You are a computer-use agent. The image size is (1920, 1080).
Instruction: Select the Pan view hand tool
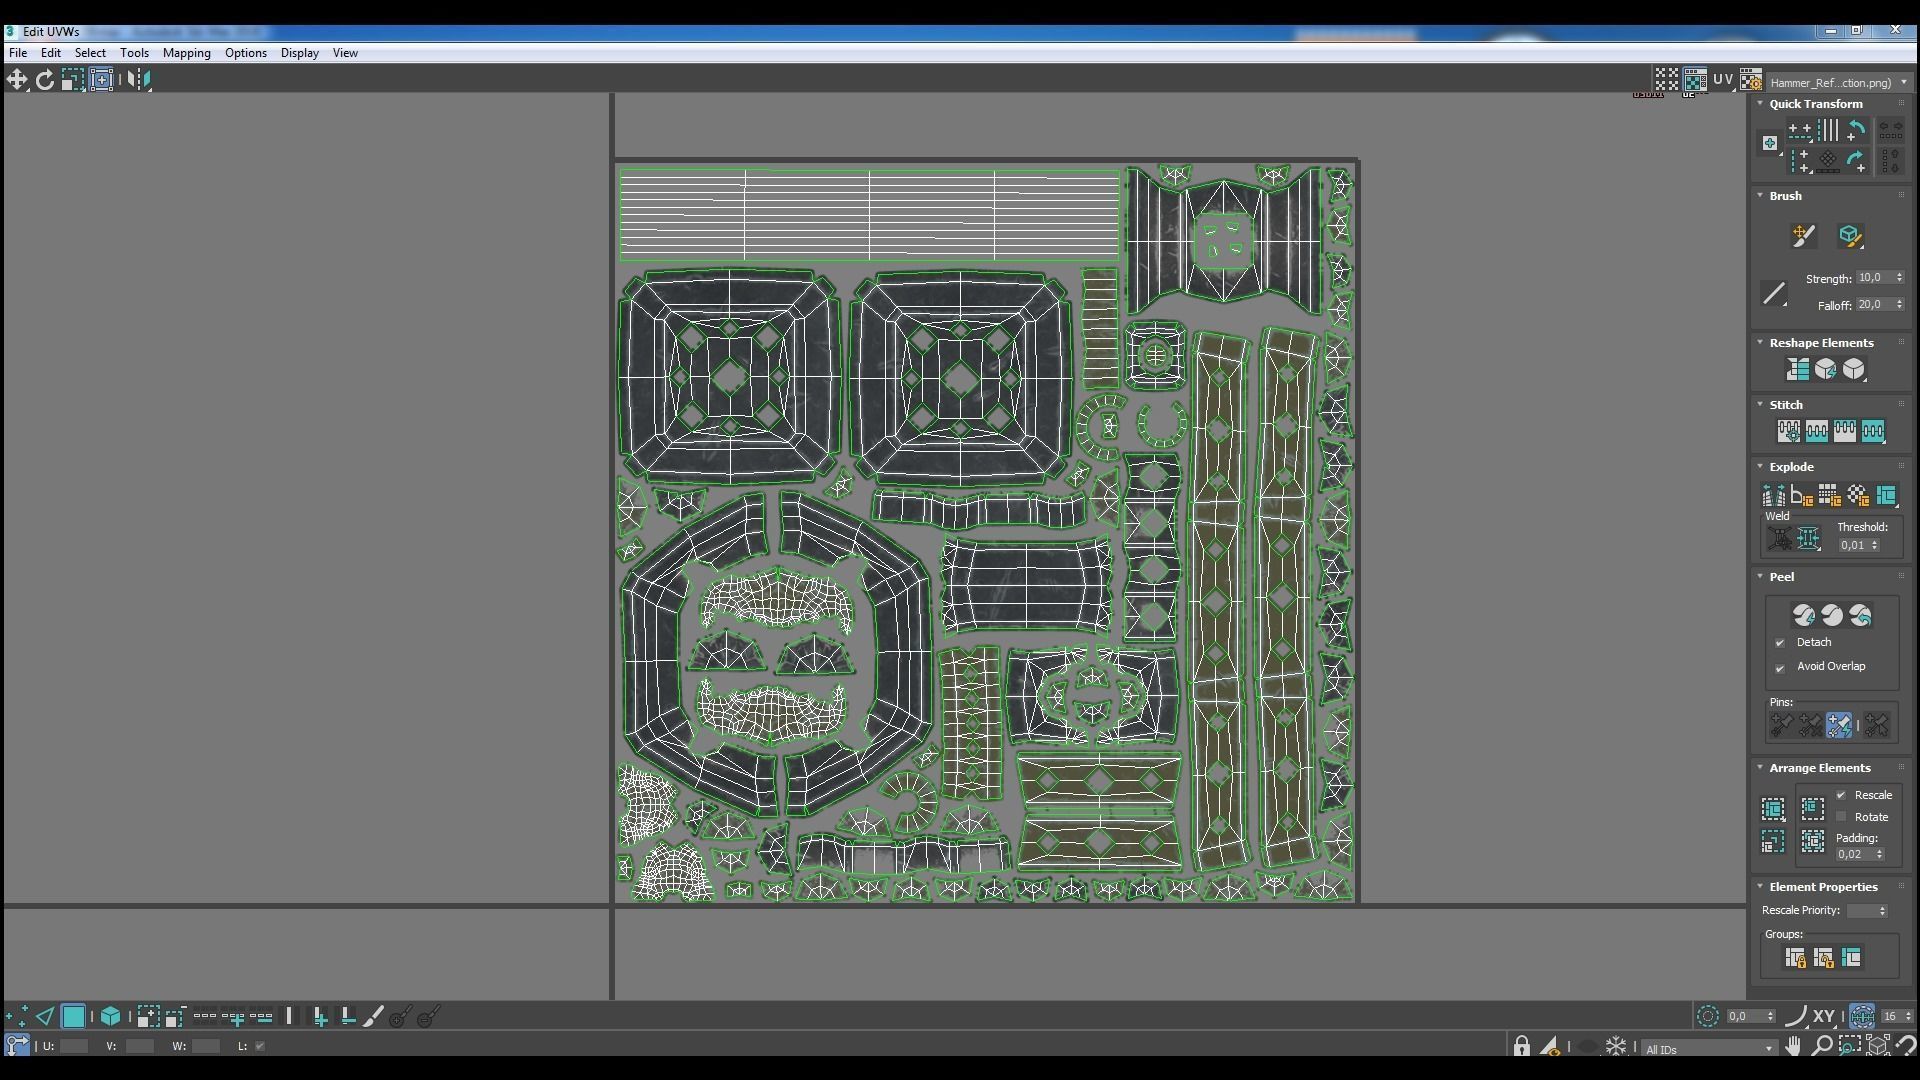(x=1793, y=1046)
